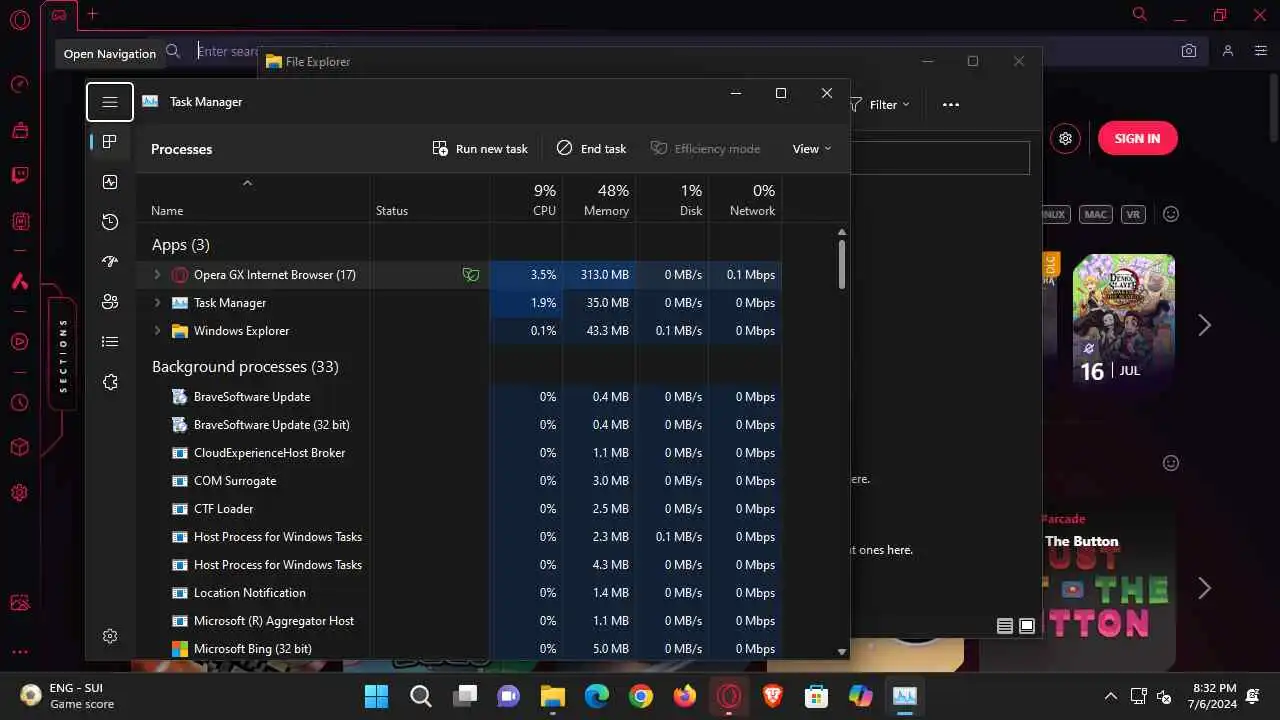The width and height of the screenshot is (1280, 720).
Task: Filter games by MAC platform tag
Action: coord(1096,214)
